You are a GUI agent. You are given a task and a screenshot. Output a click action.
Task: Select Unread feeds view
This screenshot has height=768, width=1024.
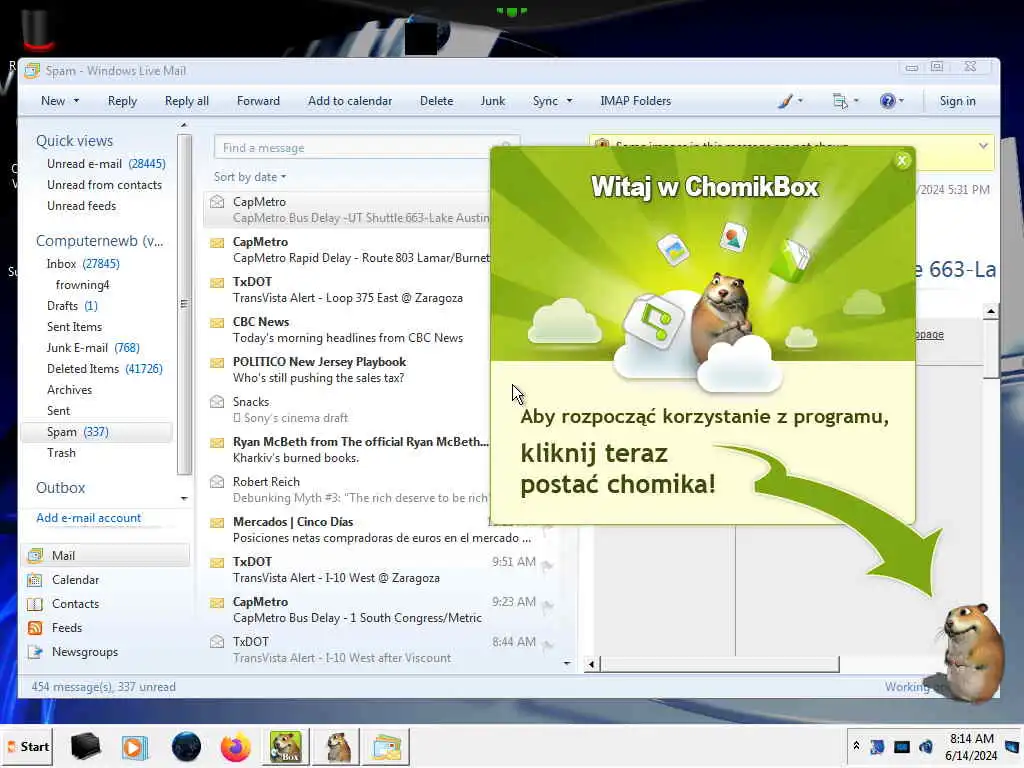pyautogui.click(x=82, y=206)
